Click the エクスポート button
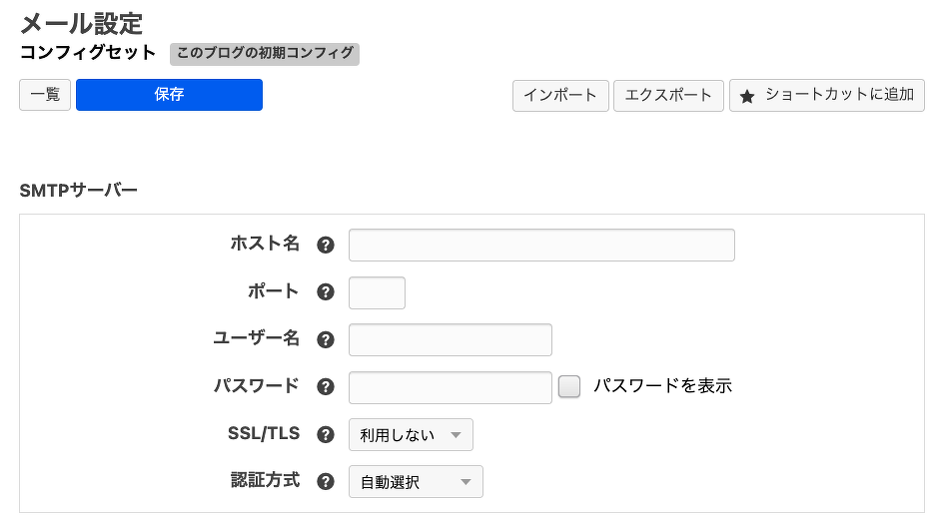The width and height of the screenshot is (940, 531). click(668, 96)
